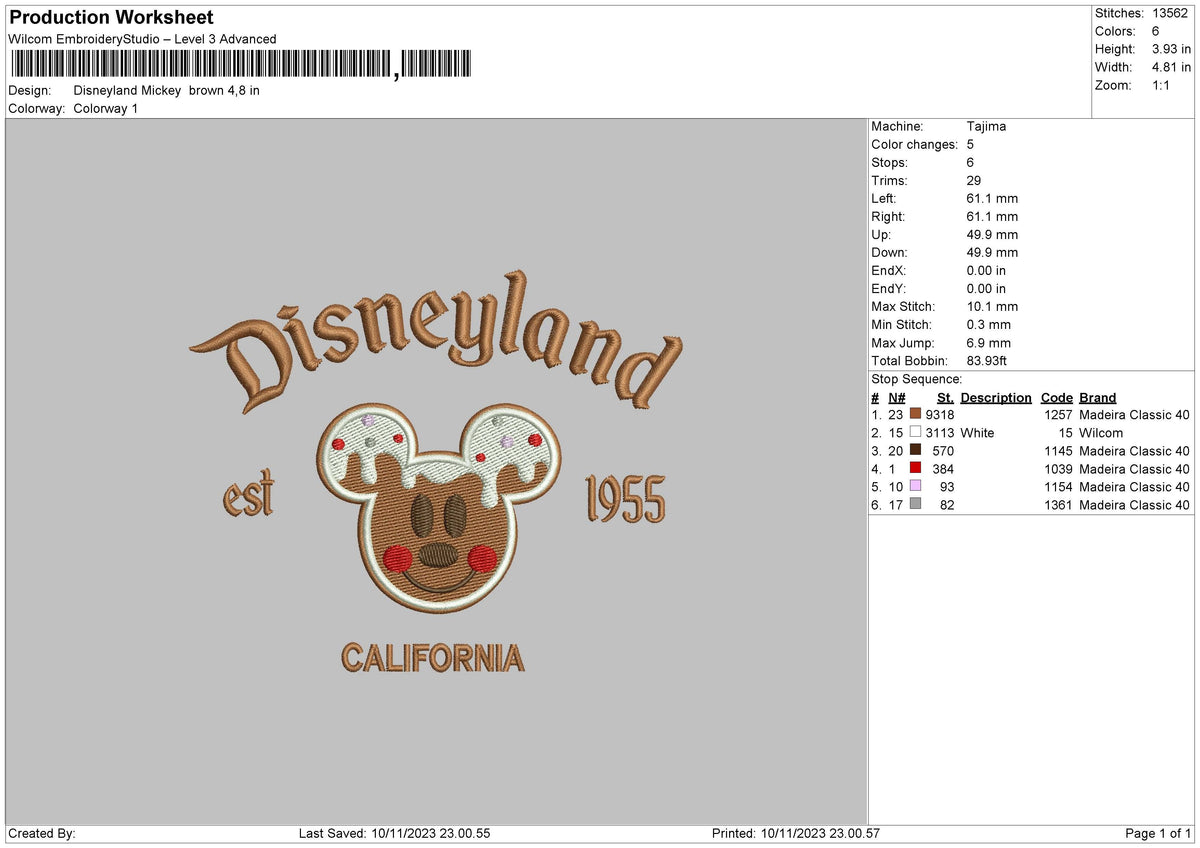This screenshot has width=1200, height=848.
Task: Click the dark brown swatch in stop 3
Action: click(x=915, y=451)
